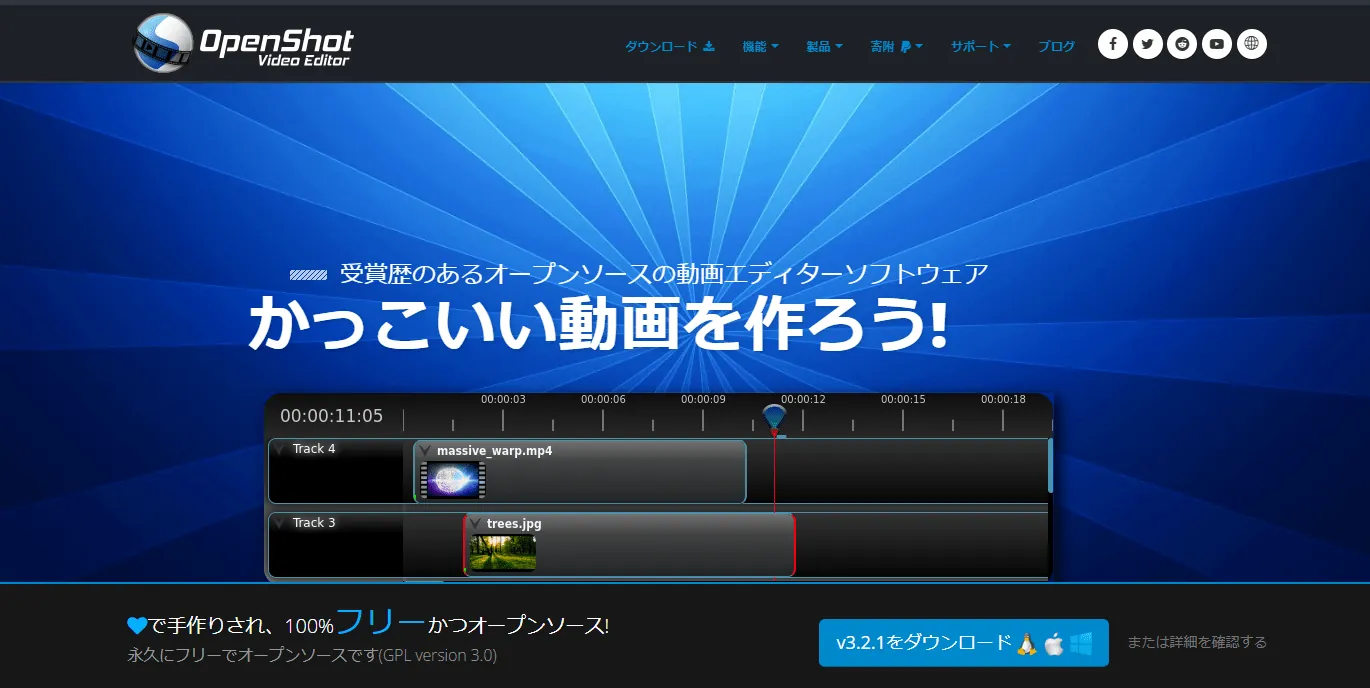Click the Windows icon on download button
The height and width of the screenshot is (688, 1370).
coord(1080,643)
